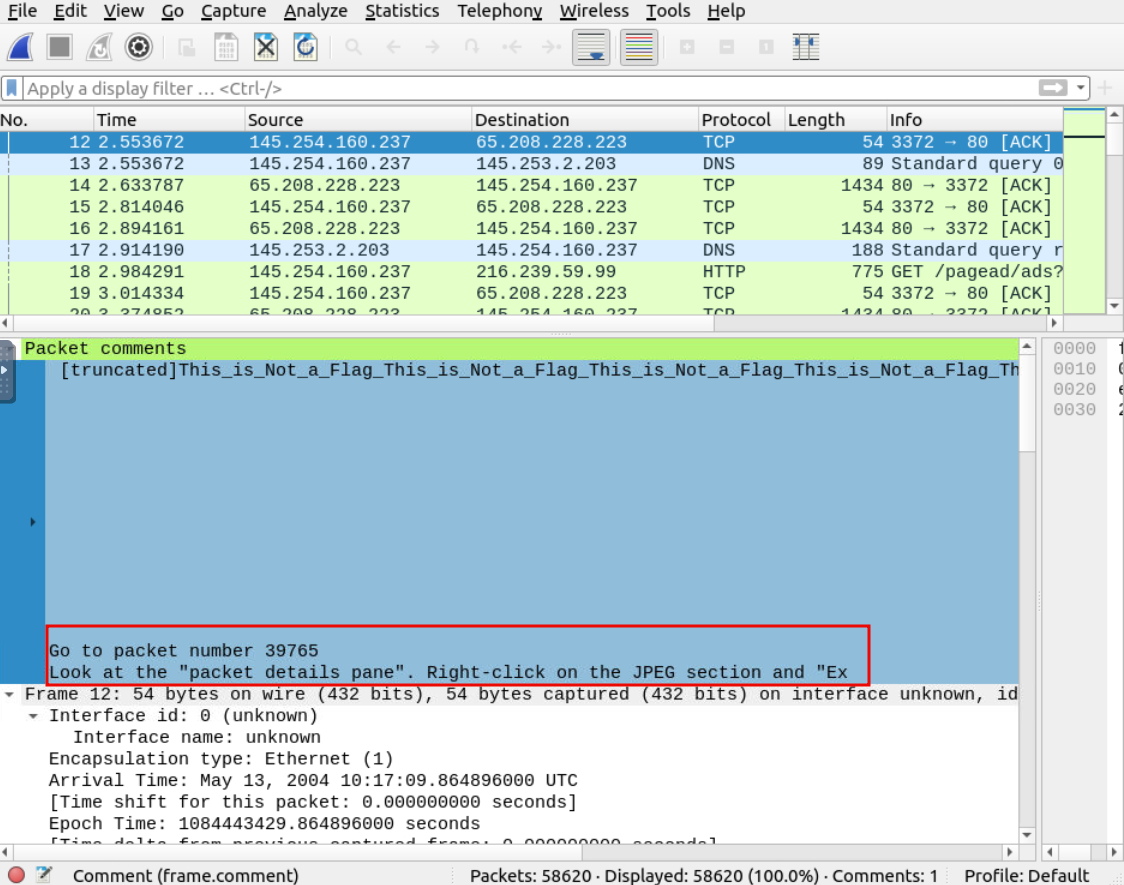The width and height of the screenshot is (1124, 885).
Task: Click the resize columns toolbar icon
Action: pos(805,47)
